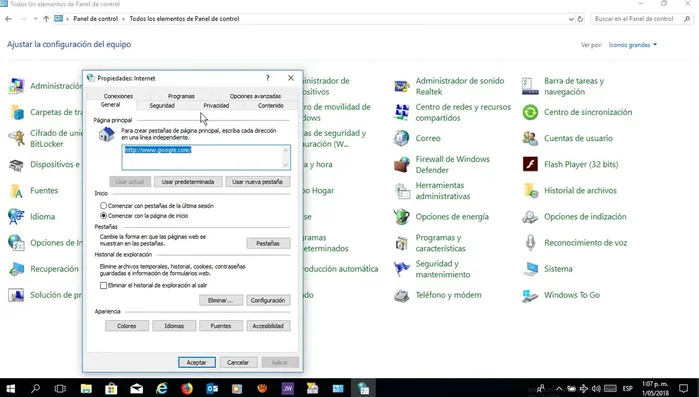Refresh the Control Panel address bar
The width and height of the screenshot is (699, 397).
click(580, 19)
